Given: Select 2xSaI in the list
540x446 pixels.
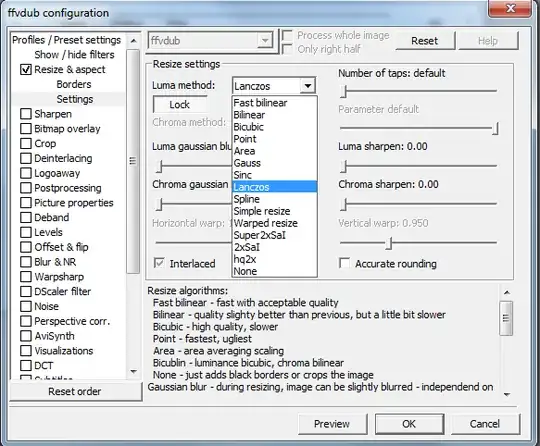Looking at the screenshot, I should (274, 247).
